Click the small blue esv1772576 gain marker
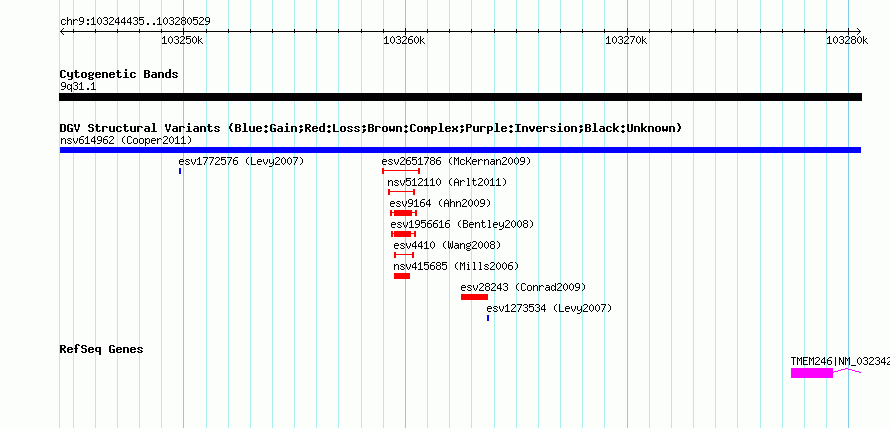The height and width of the screenshot is (428, 890). pyautogui.click(x=180, y=171)
